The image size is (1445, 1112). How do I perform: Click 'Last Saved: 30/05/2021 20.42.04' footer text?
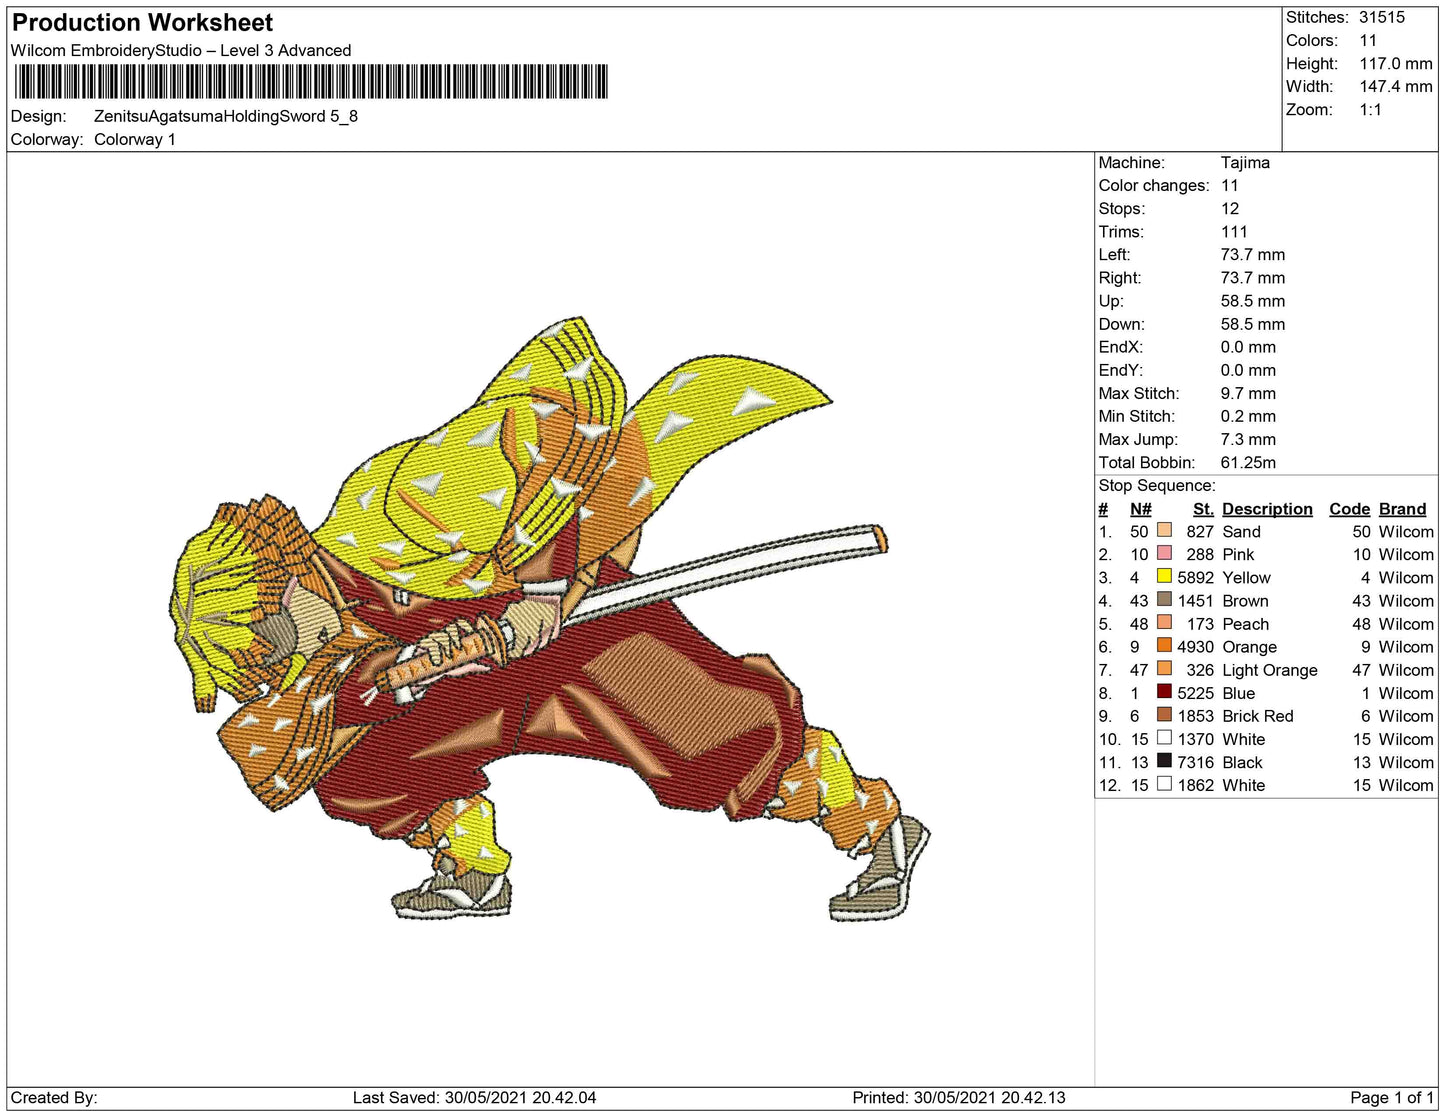pos(474,1098)
